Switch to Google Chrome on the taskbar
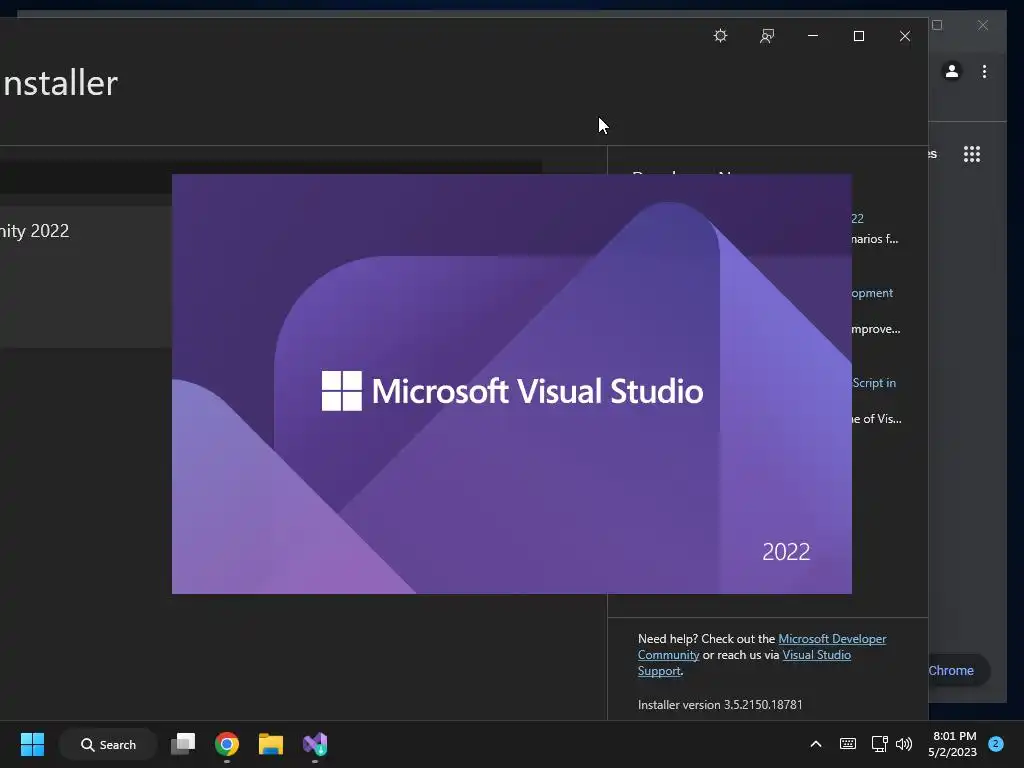The width and height of the screenshot is (1024, 768). coord(227,744)
